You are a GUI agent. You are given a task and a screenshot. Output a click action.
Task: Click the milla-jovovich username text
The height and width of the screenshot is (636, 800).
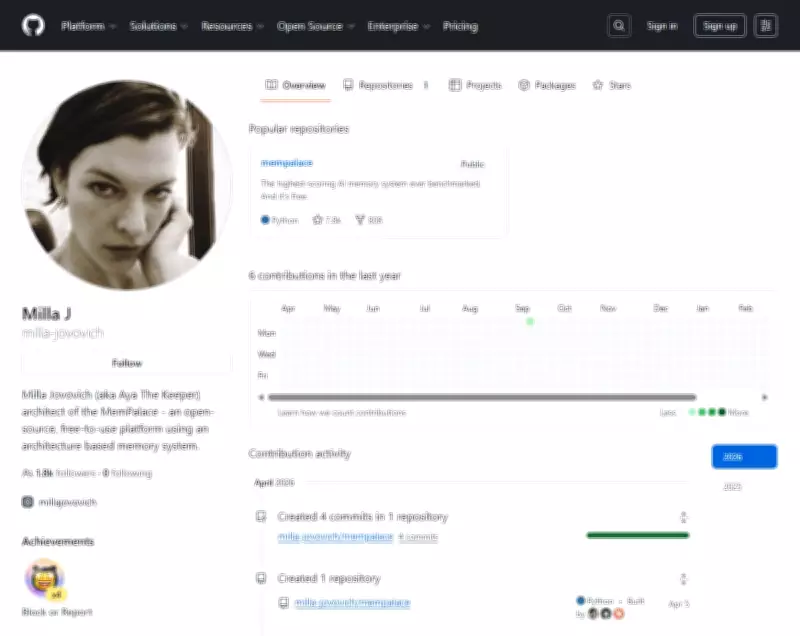click(63, 333)
